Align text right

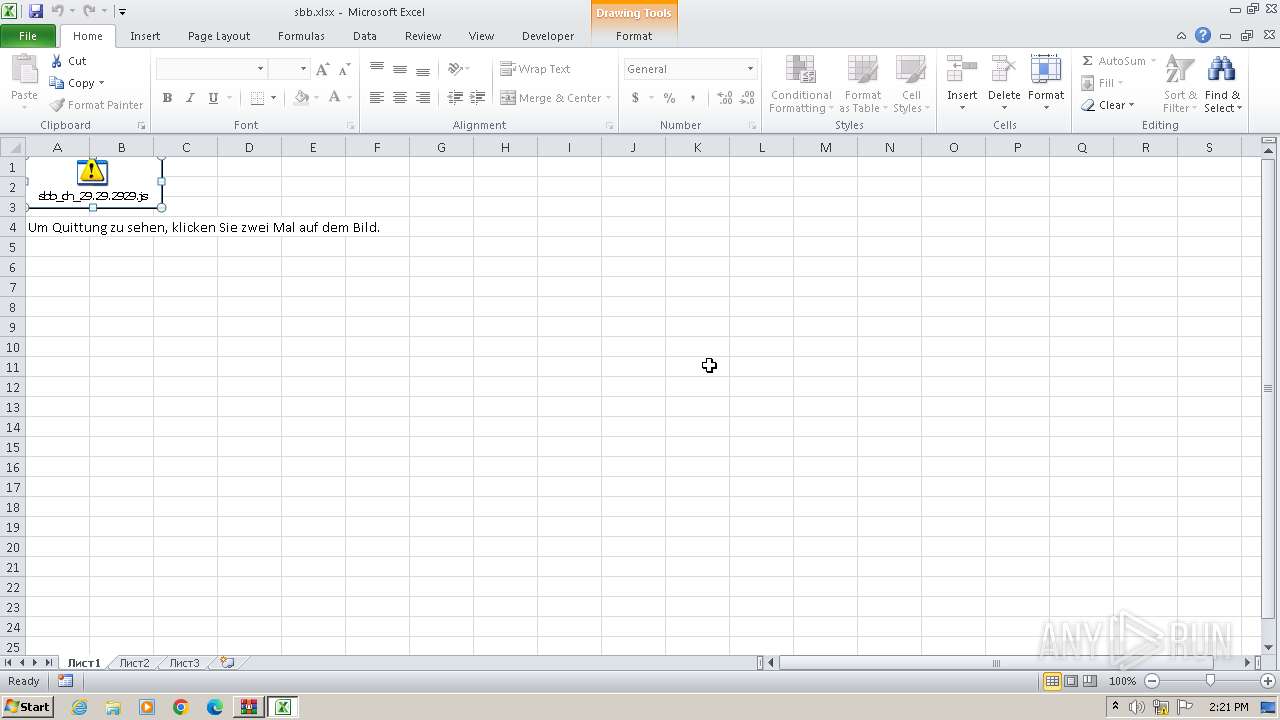(x=423, y=98)
